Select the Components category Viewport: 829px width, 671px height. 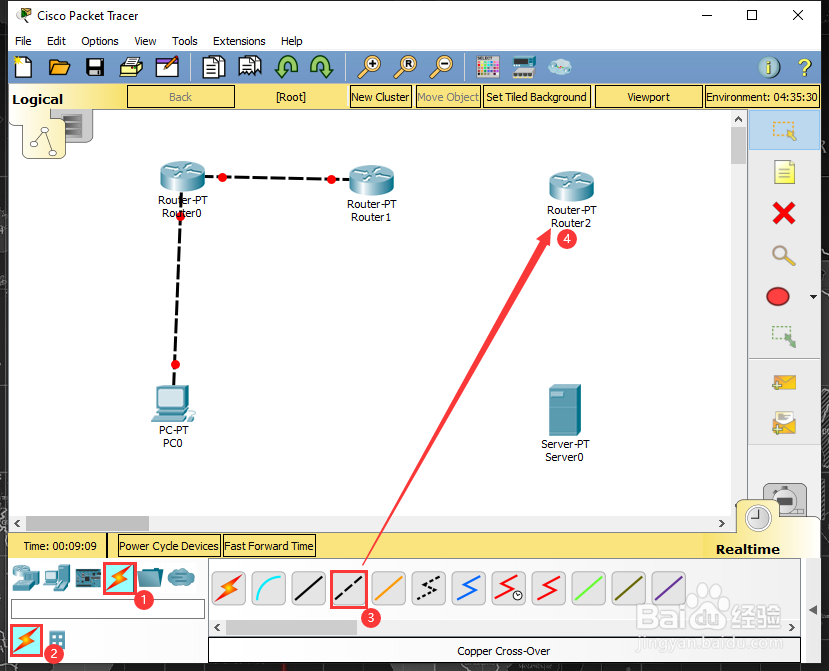point(88,578)
